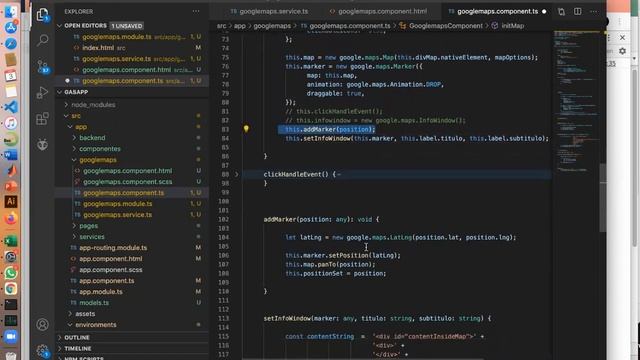Click line number 104 in the gutter
Viewport: 640px width, 360px height.
point(223,238)
